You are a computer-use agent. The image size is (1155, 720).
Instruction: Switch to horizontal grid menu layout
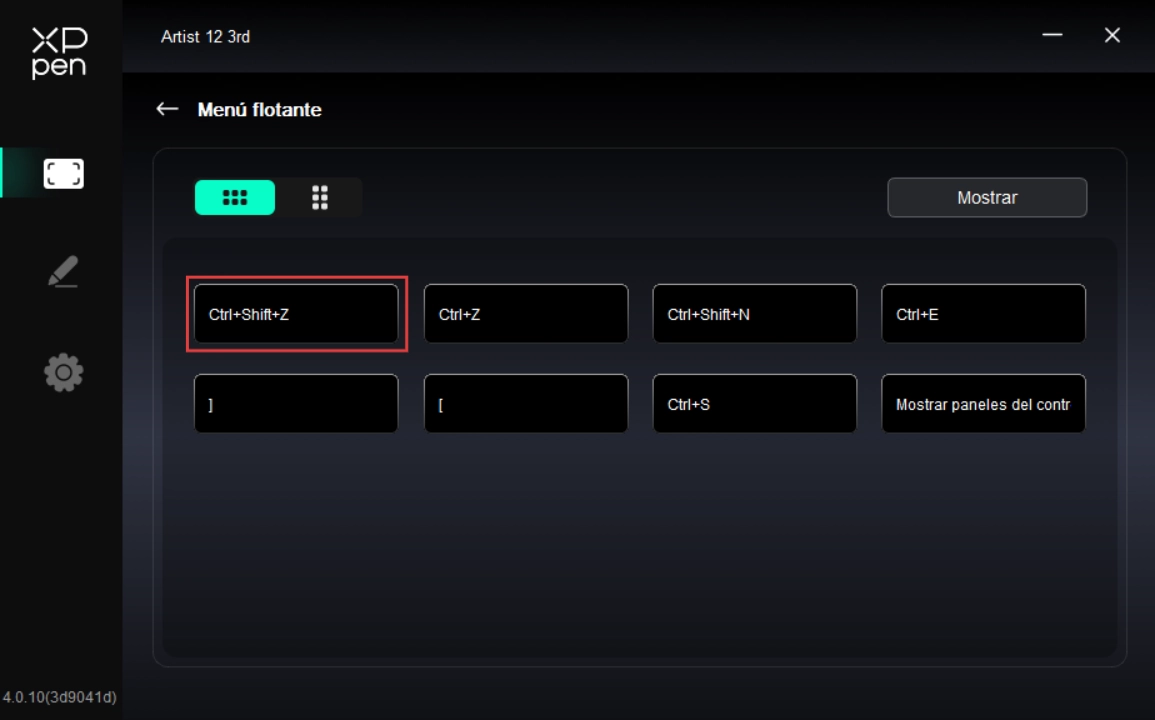click(235, 198)
